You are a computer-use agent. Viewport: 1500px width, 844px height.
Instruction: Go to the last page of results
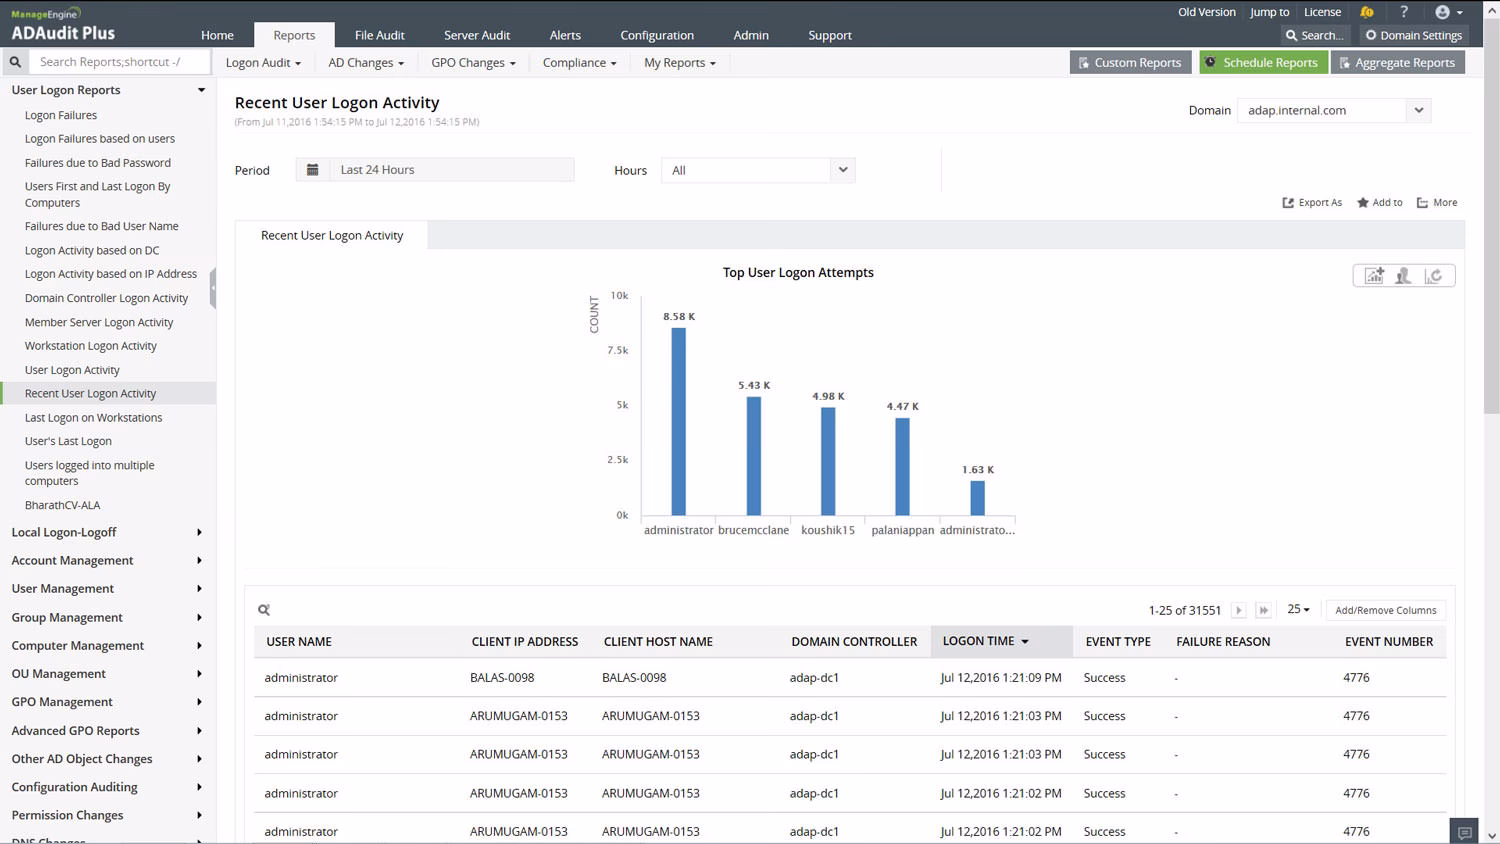click(x=1264, y=610)
